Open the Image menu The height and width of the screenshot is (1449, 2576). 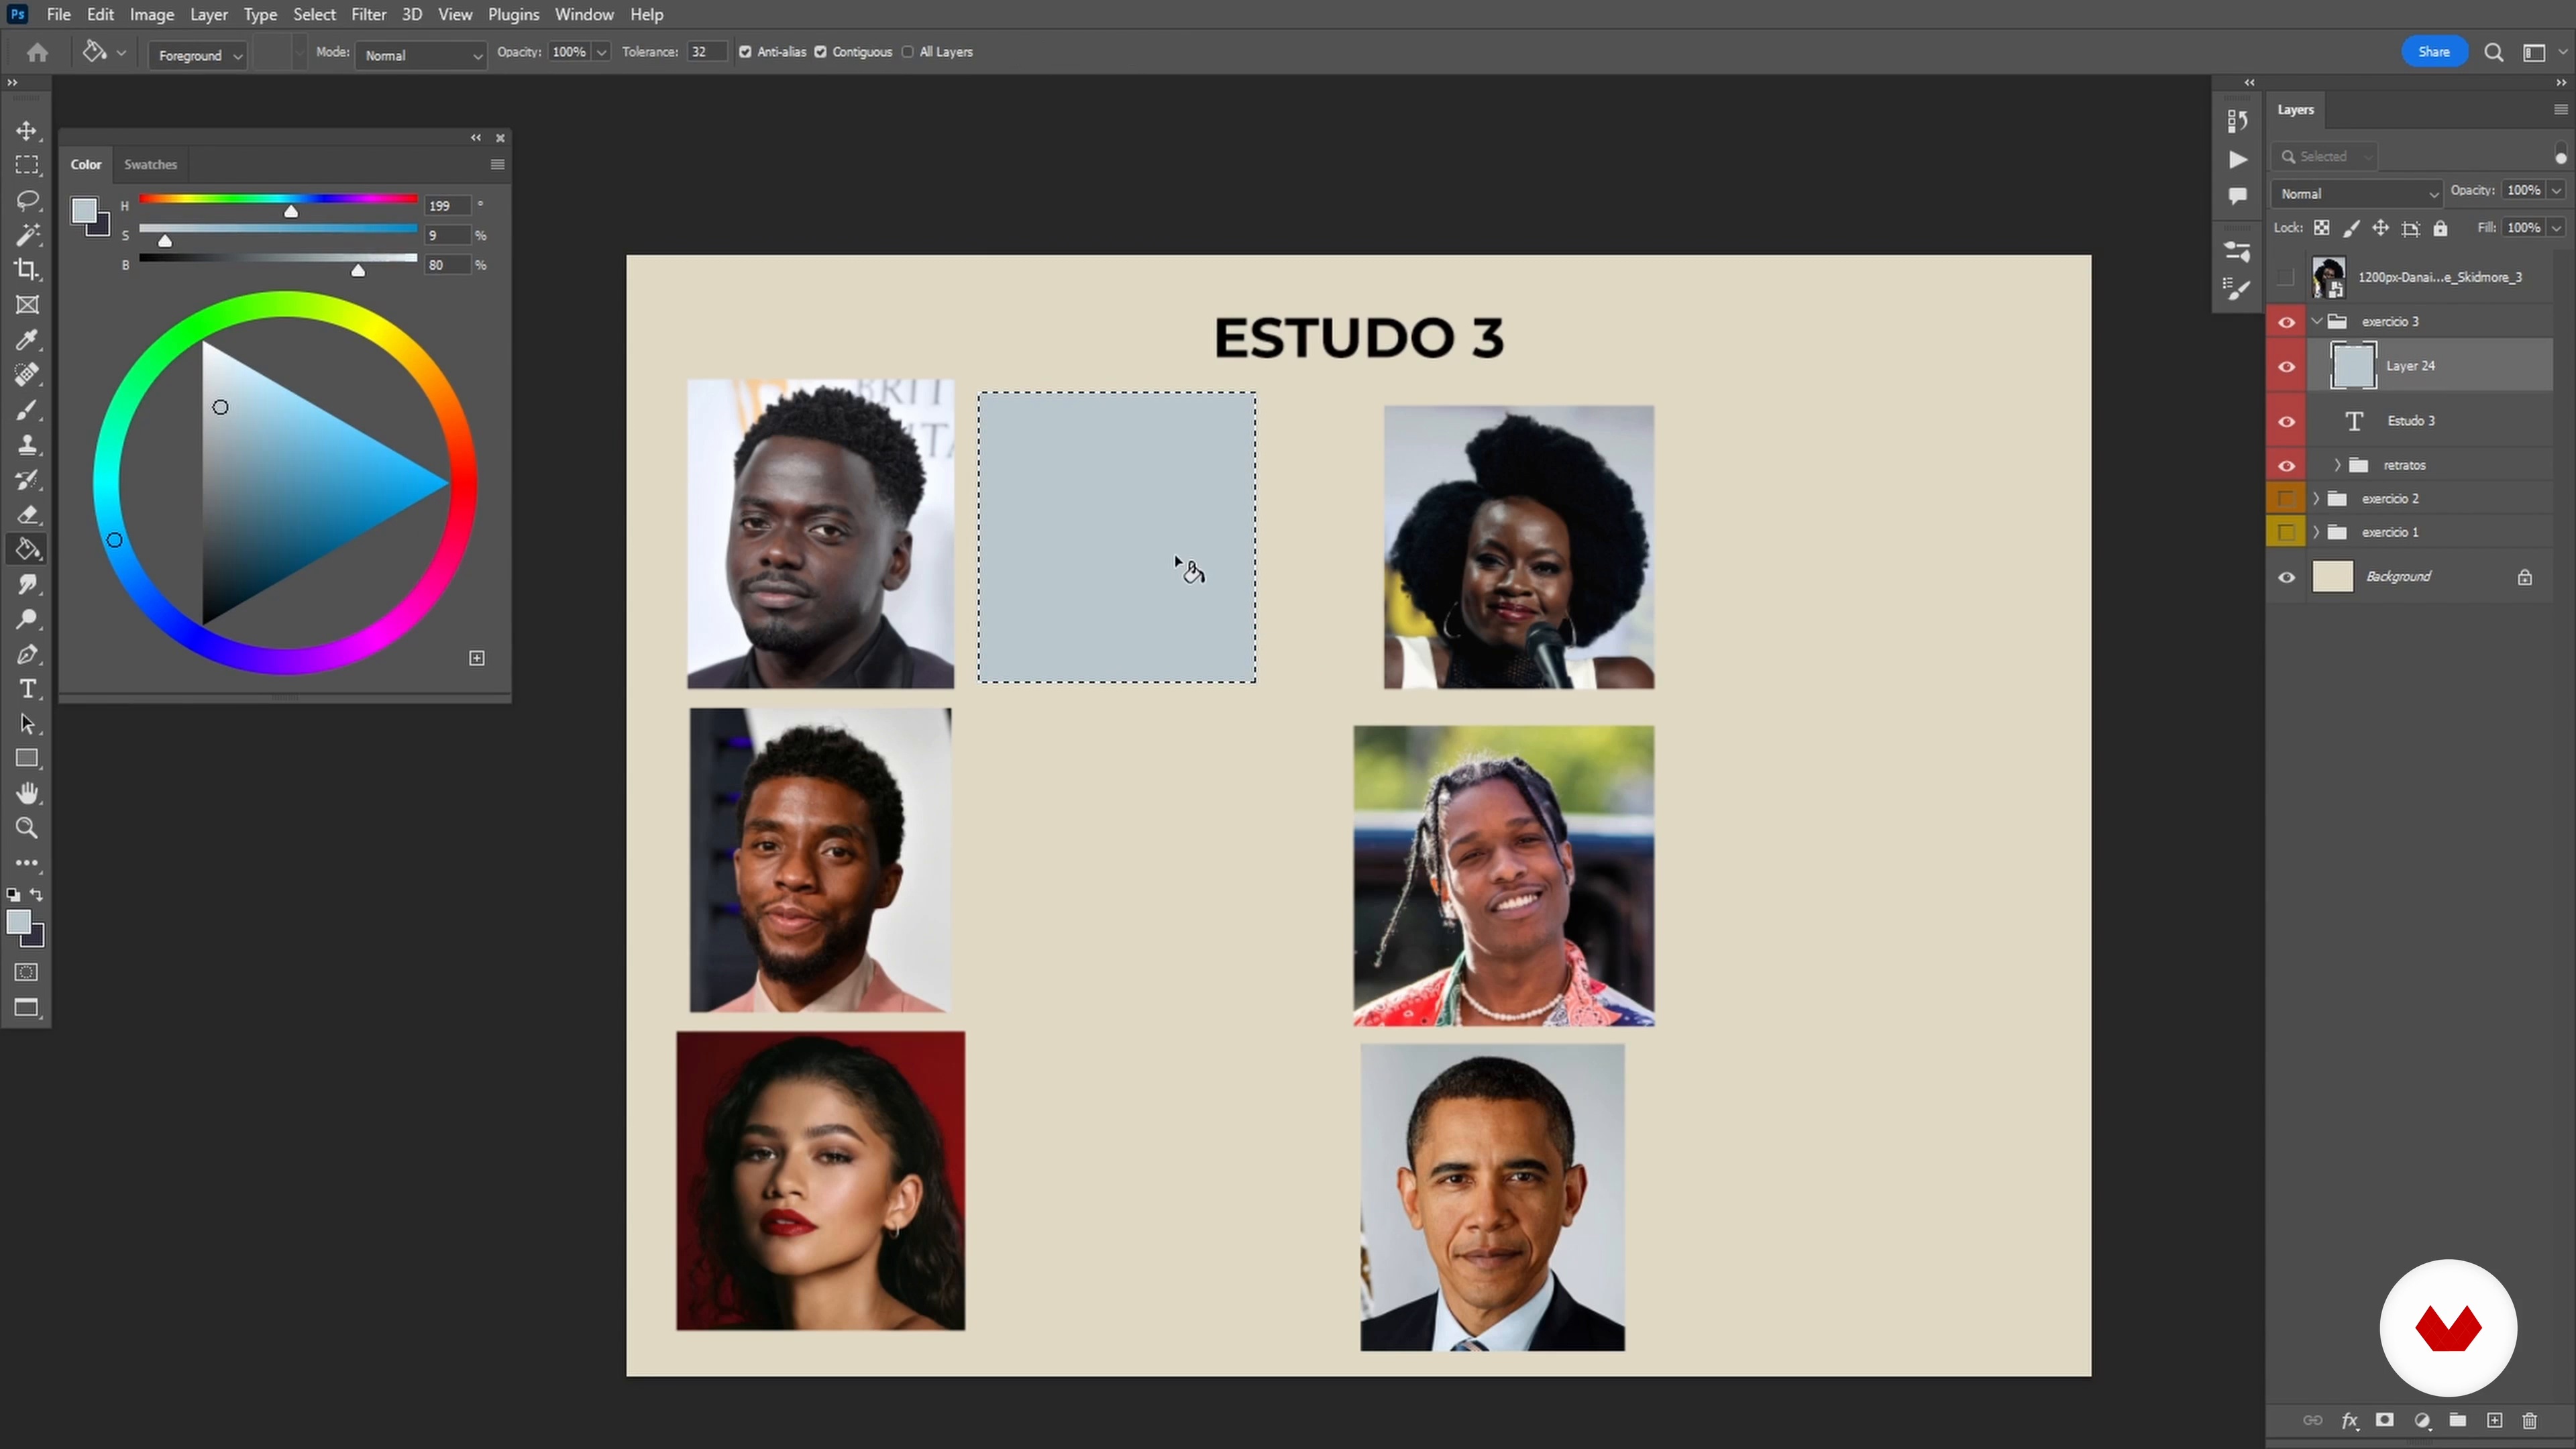(152, 14)
